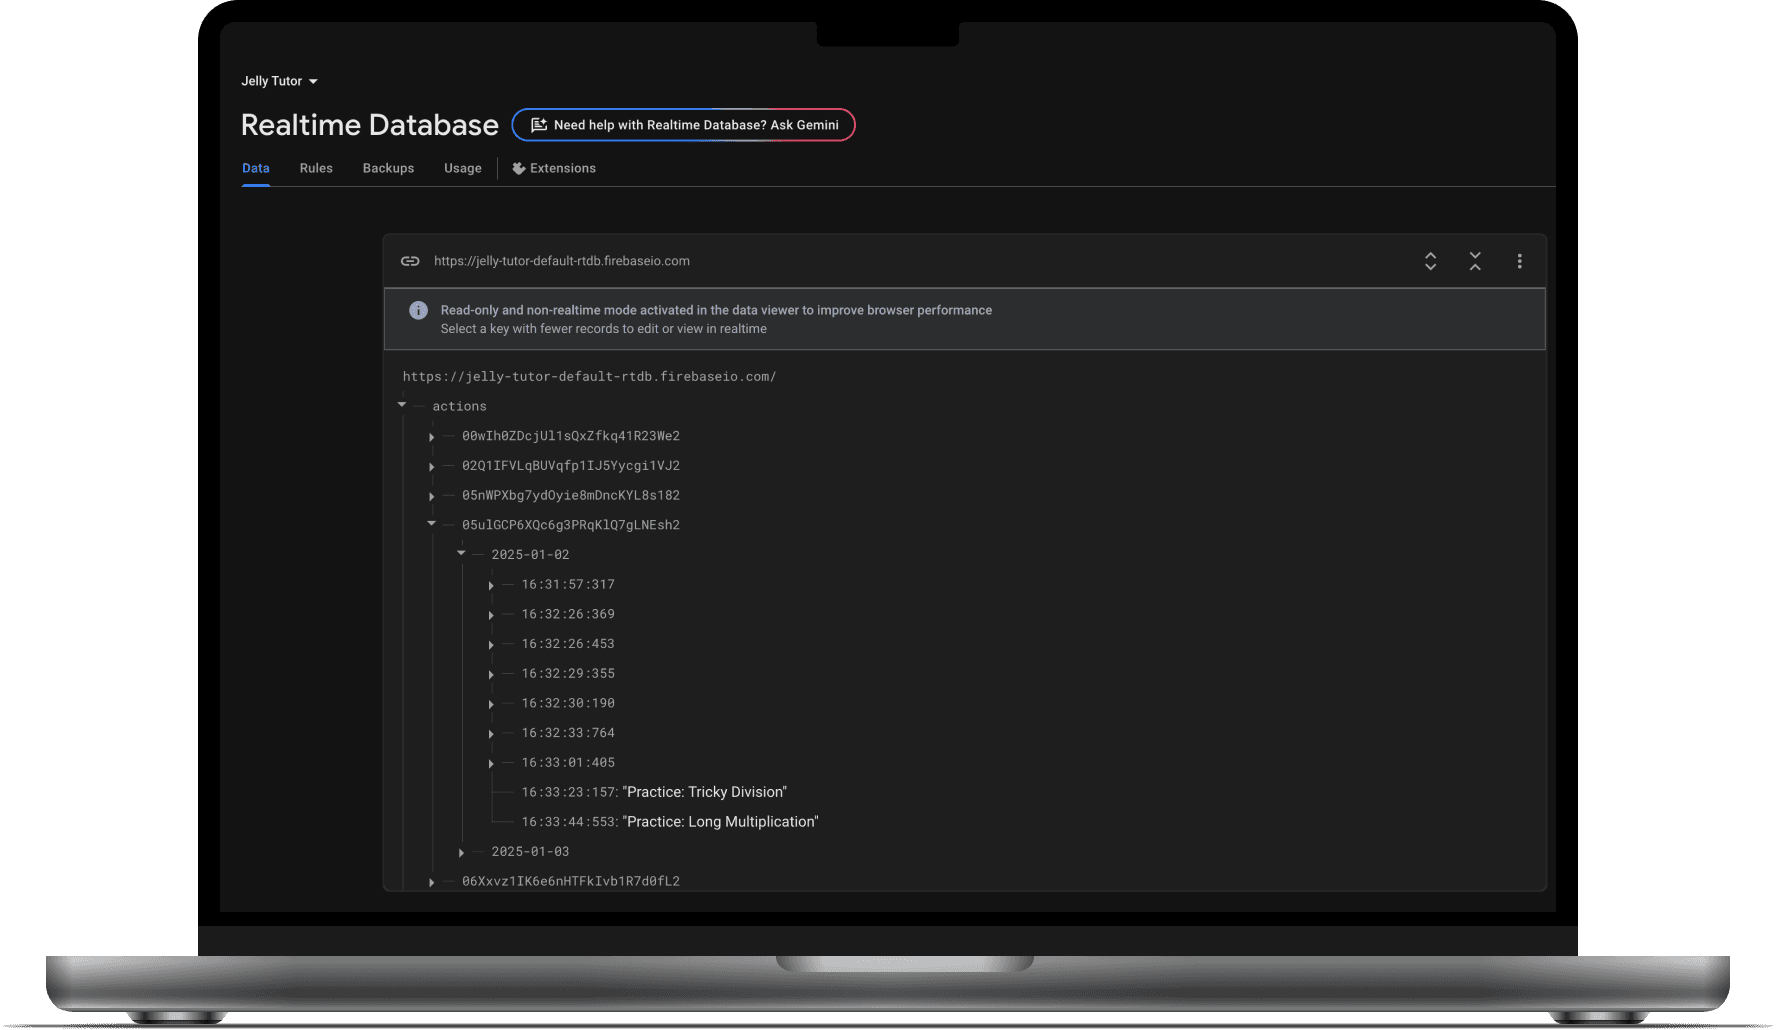Expand node 00wIh0ZDcjUl1sQxZfkq41R23We2
This screenshot has height=1030, width=1776.
click(432, 437)
